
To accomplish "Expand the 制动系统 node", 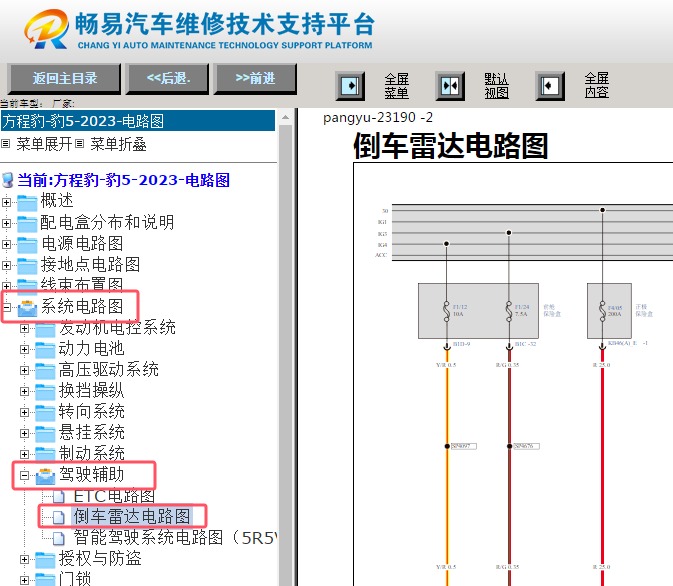I will click(x=24, y=454).
